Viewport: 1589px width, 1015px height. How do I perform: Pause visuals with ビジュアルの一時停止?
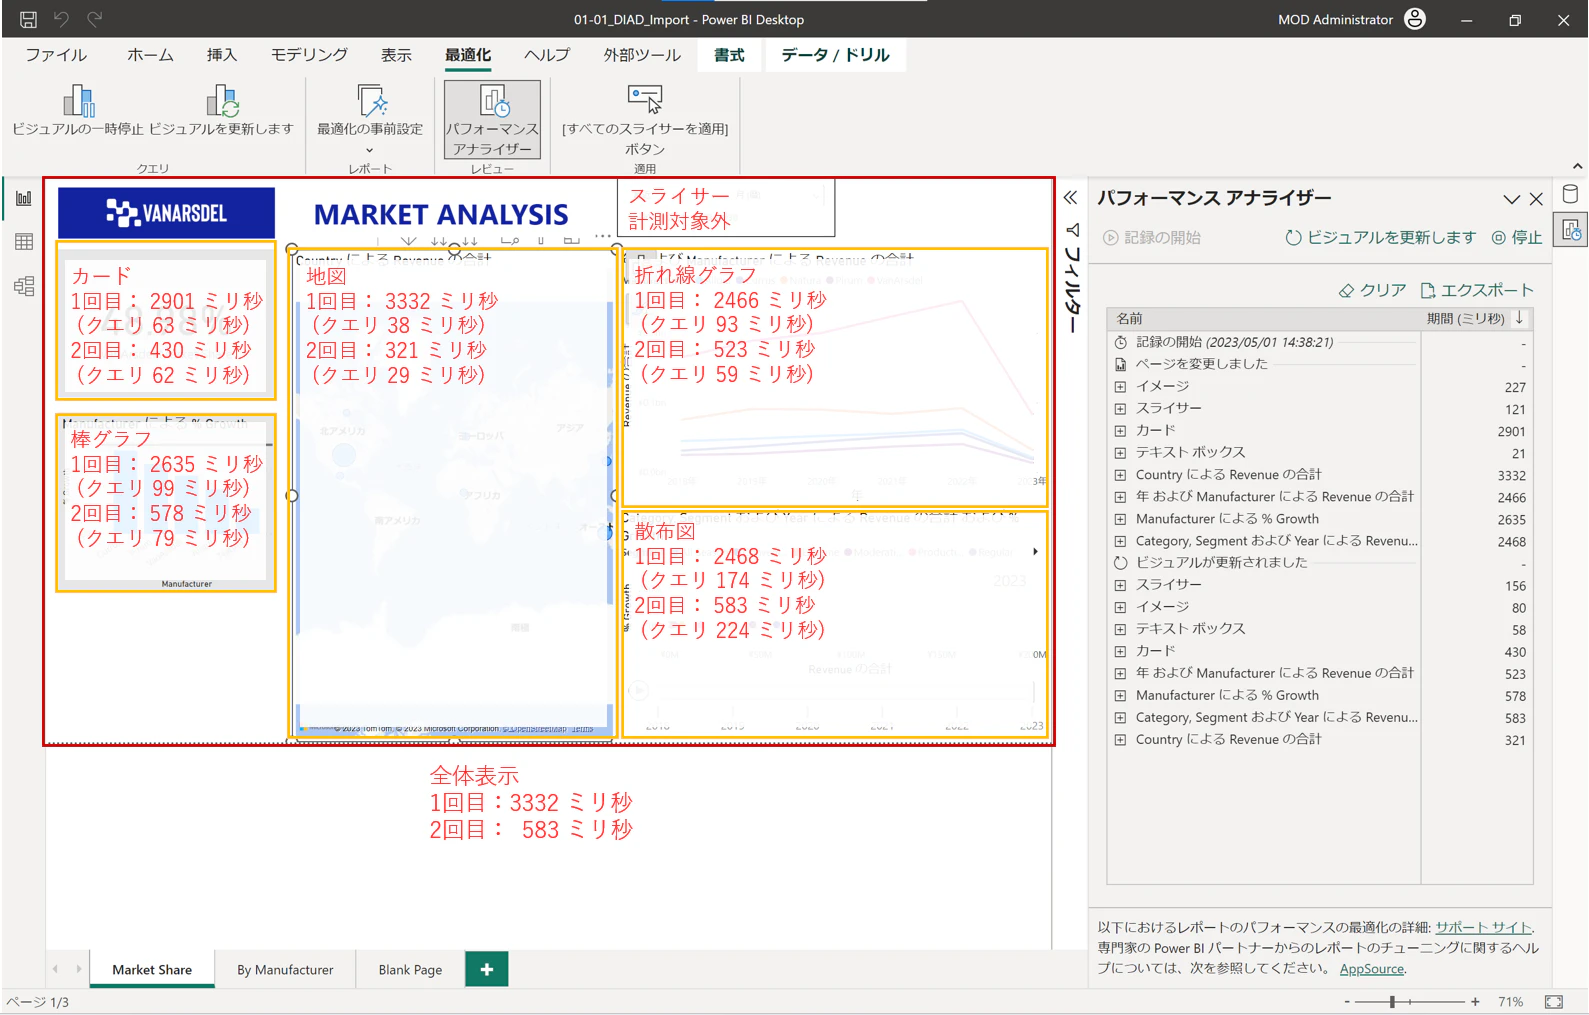(x=79, y=111)
